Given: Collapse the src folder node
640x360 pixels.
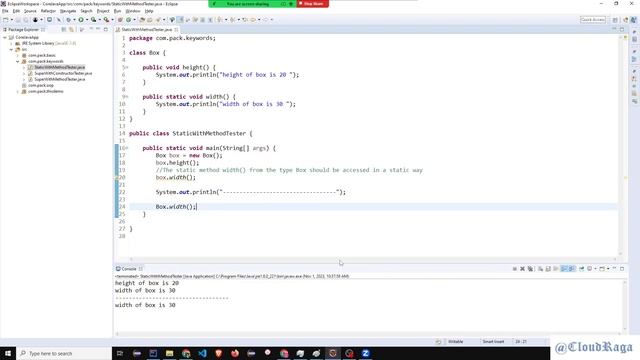Looking at the screenshot, I should click(11, 49).
